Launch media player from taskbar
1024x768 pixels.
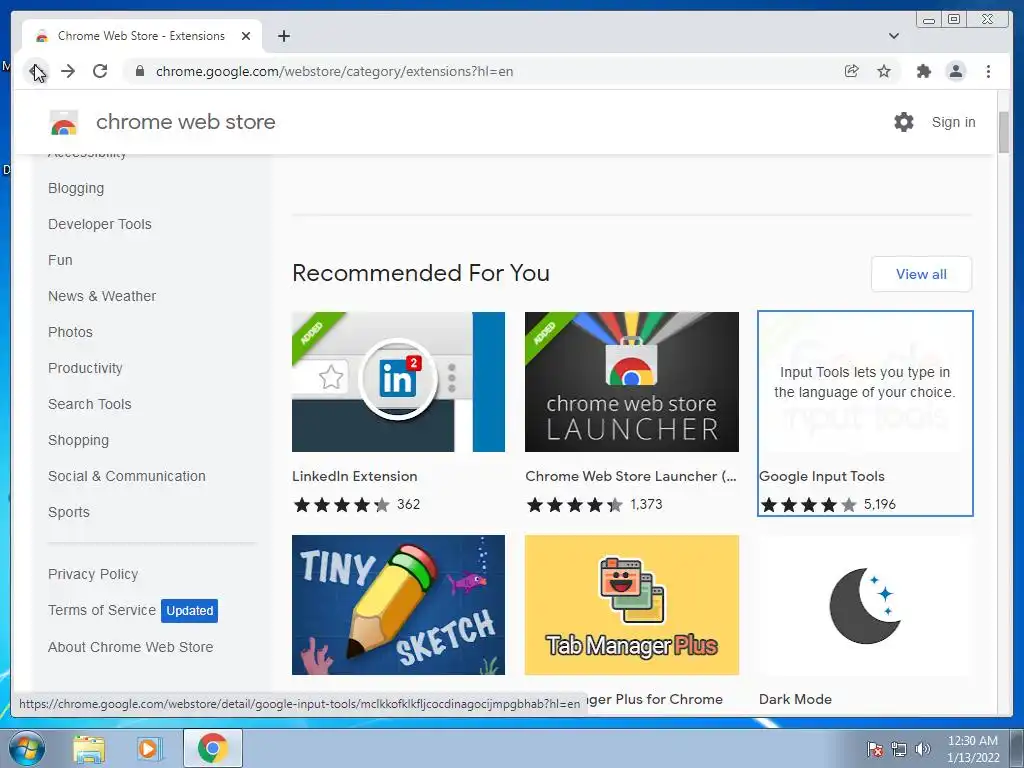point(149,749)
